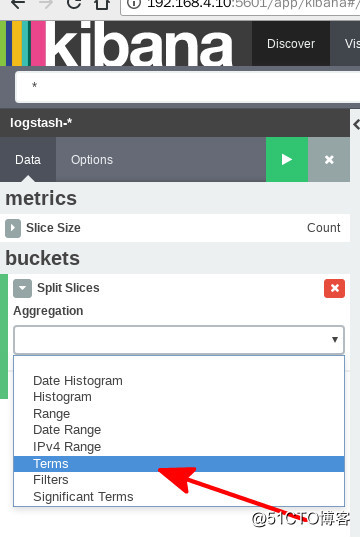Click the Kibana logo

pos(116,43)
